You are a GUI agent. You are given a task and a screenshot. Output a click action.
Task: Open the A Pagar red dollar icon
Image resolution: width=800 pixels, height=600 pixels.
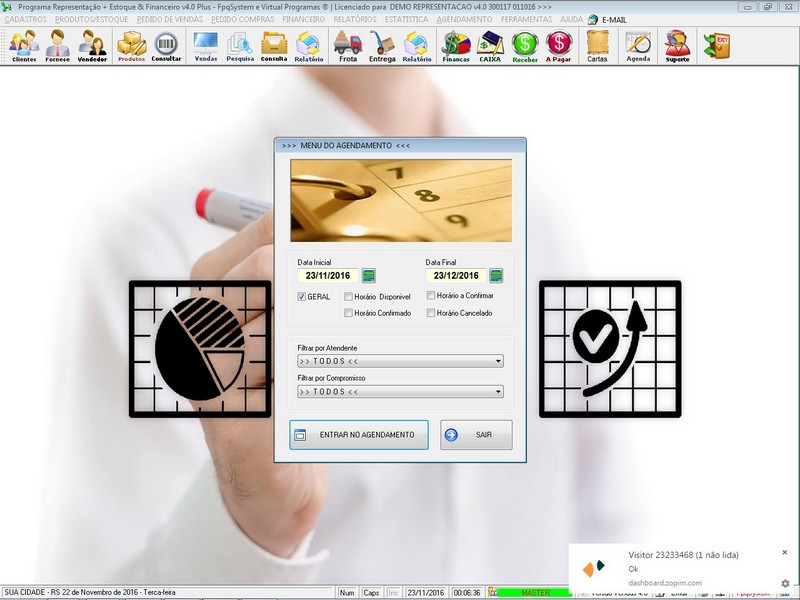pos(559,46)
